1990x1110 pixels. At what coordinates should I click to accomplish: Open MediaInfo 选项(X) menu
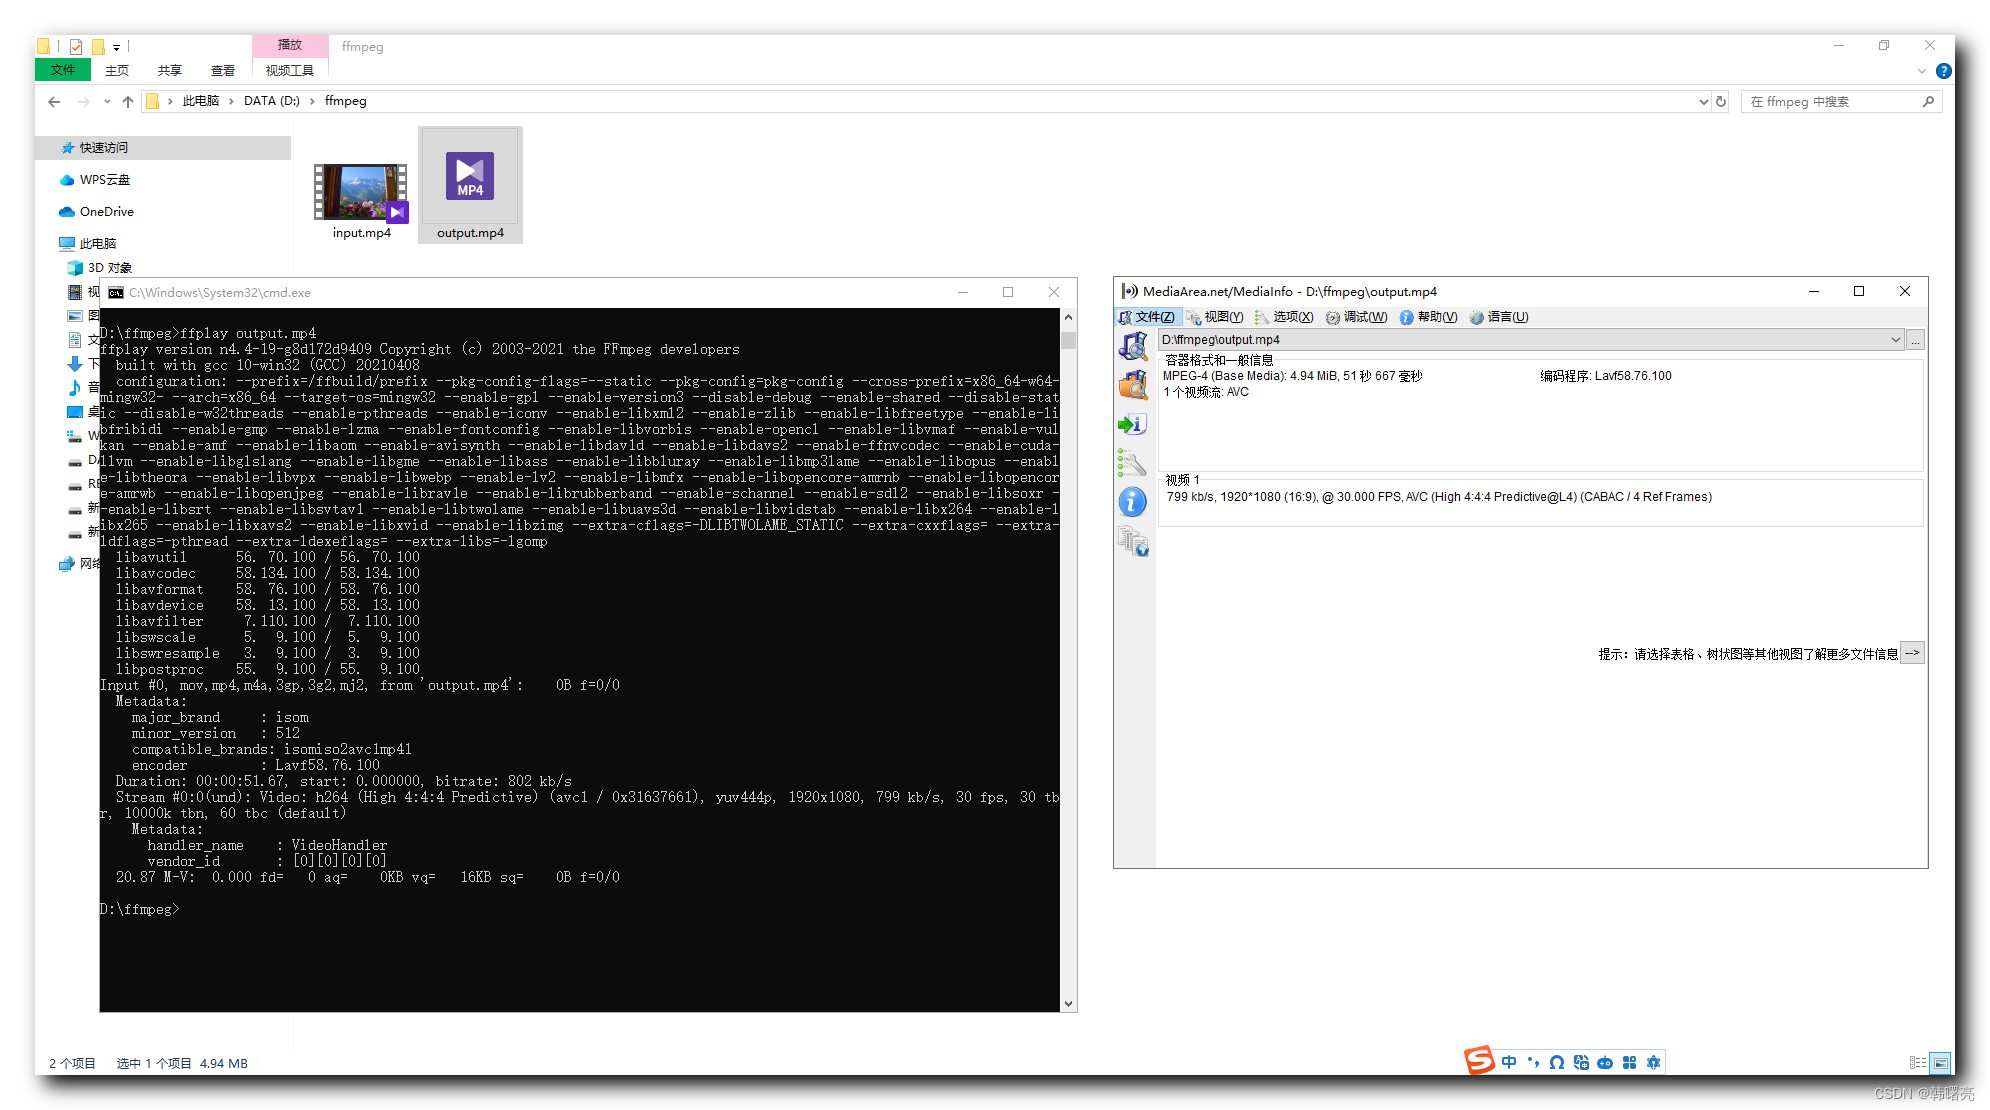pyautogui.click(x=1284, y=317)
